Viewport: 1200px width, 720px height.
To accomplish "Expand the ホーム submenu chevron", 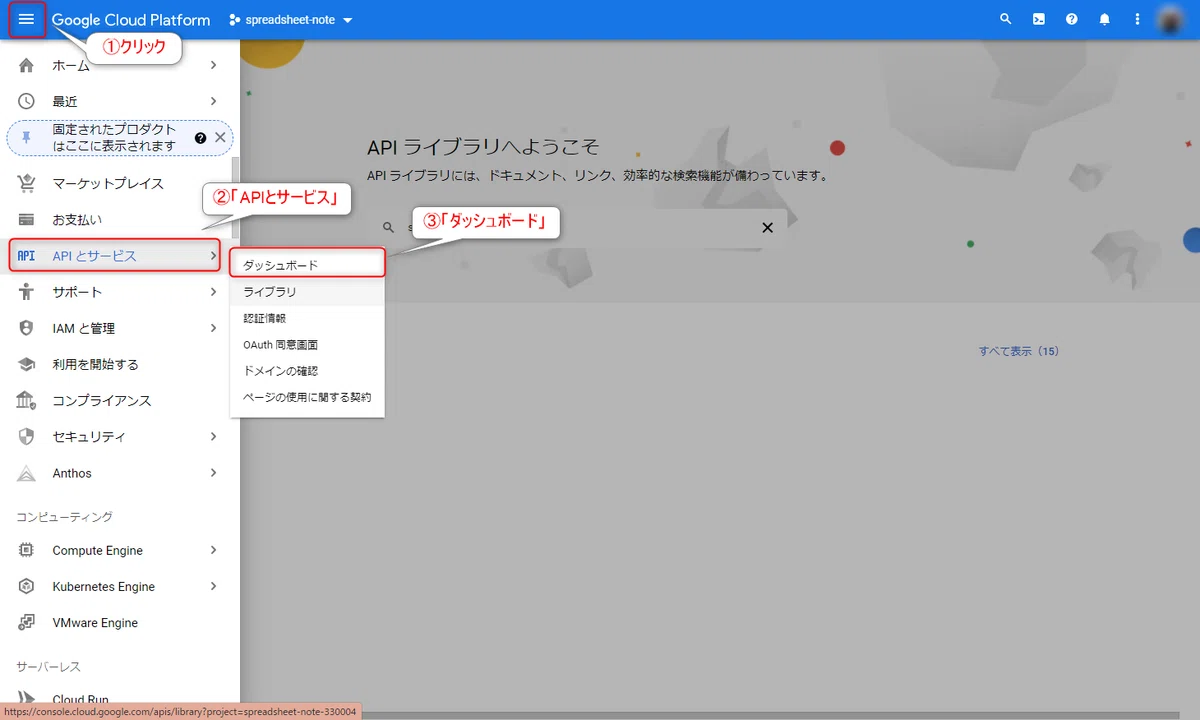I will tap(213, 66).
